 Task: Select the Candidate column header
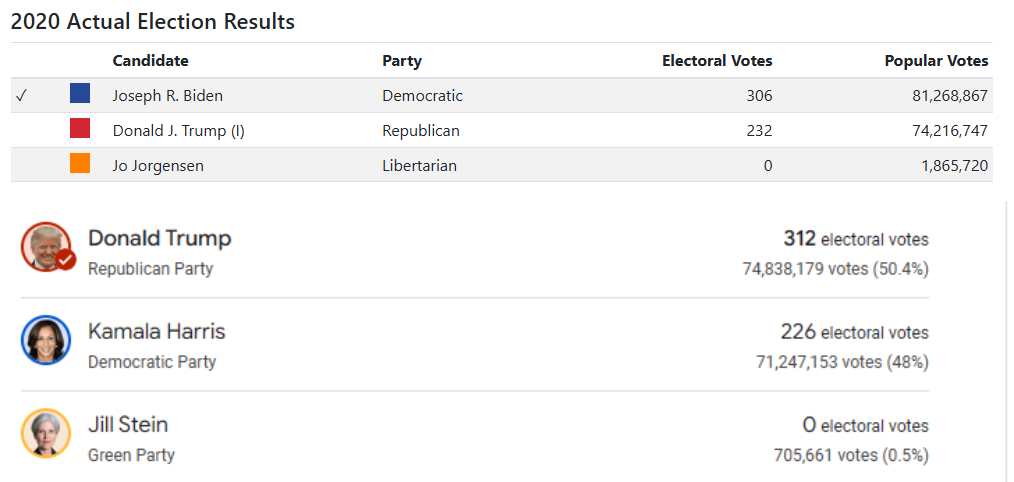pos(151,61)
